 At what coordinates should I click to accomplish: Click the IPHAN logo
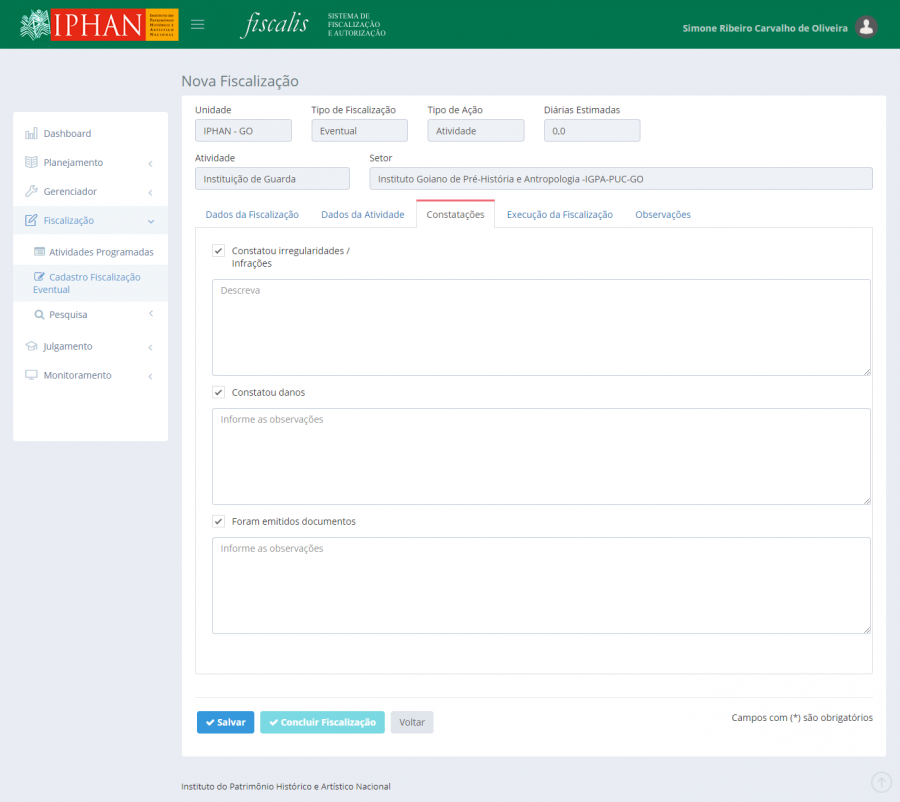pos(98,25)
